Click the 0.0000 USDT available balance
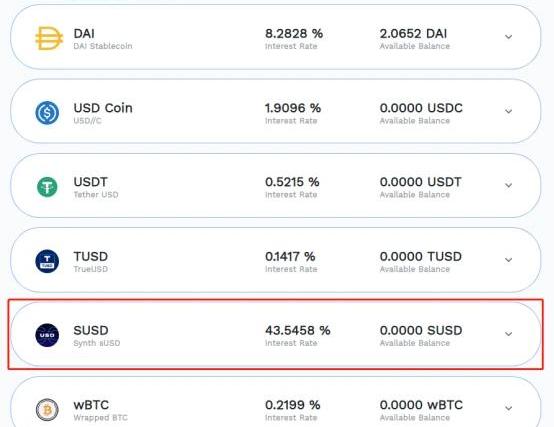 420,182
